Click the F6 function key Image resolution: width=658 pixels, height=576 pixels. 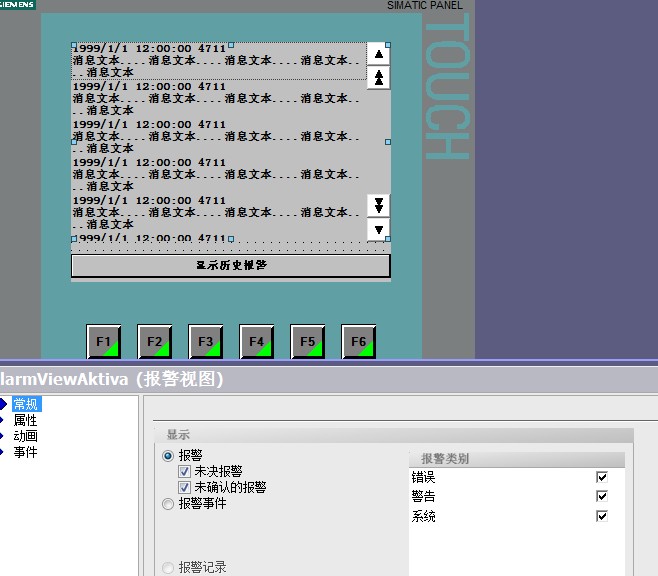point(358,341)
